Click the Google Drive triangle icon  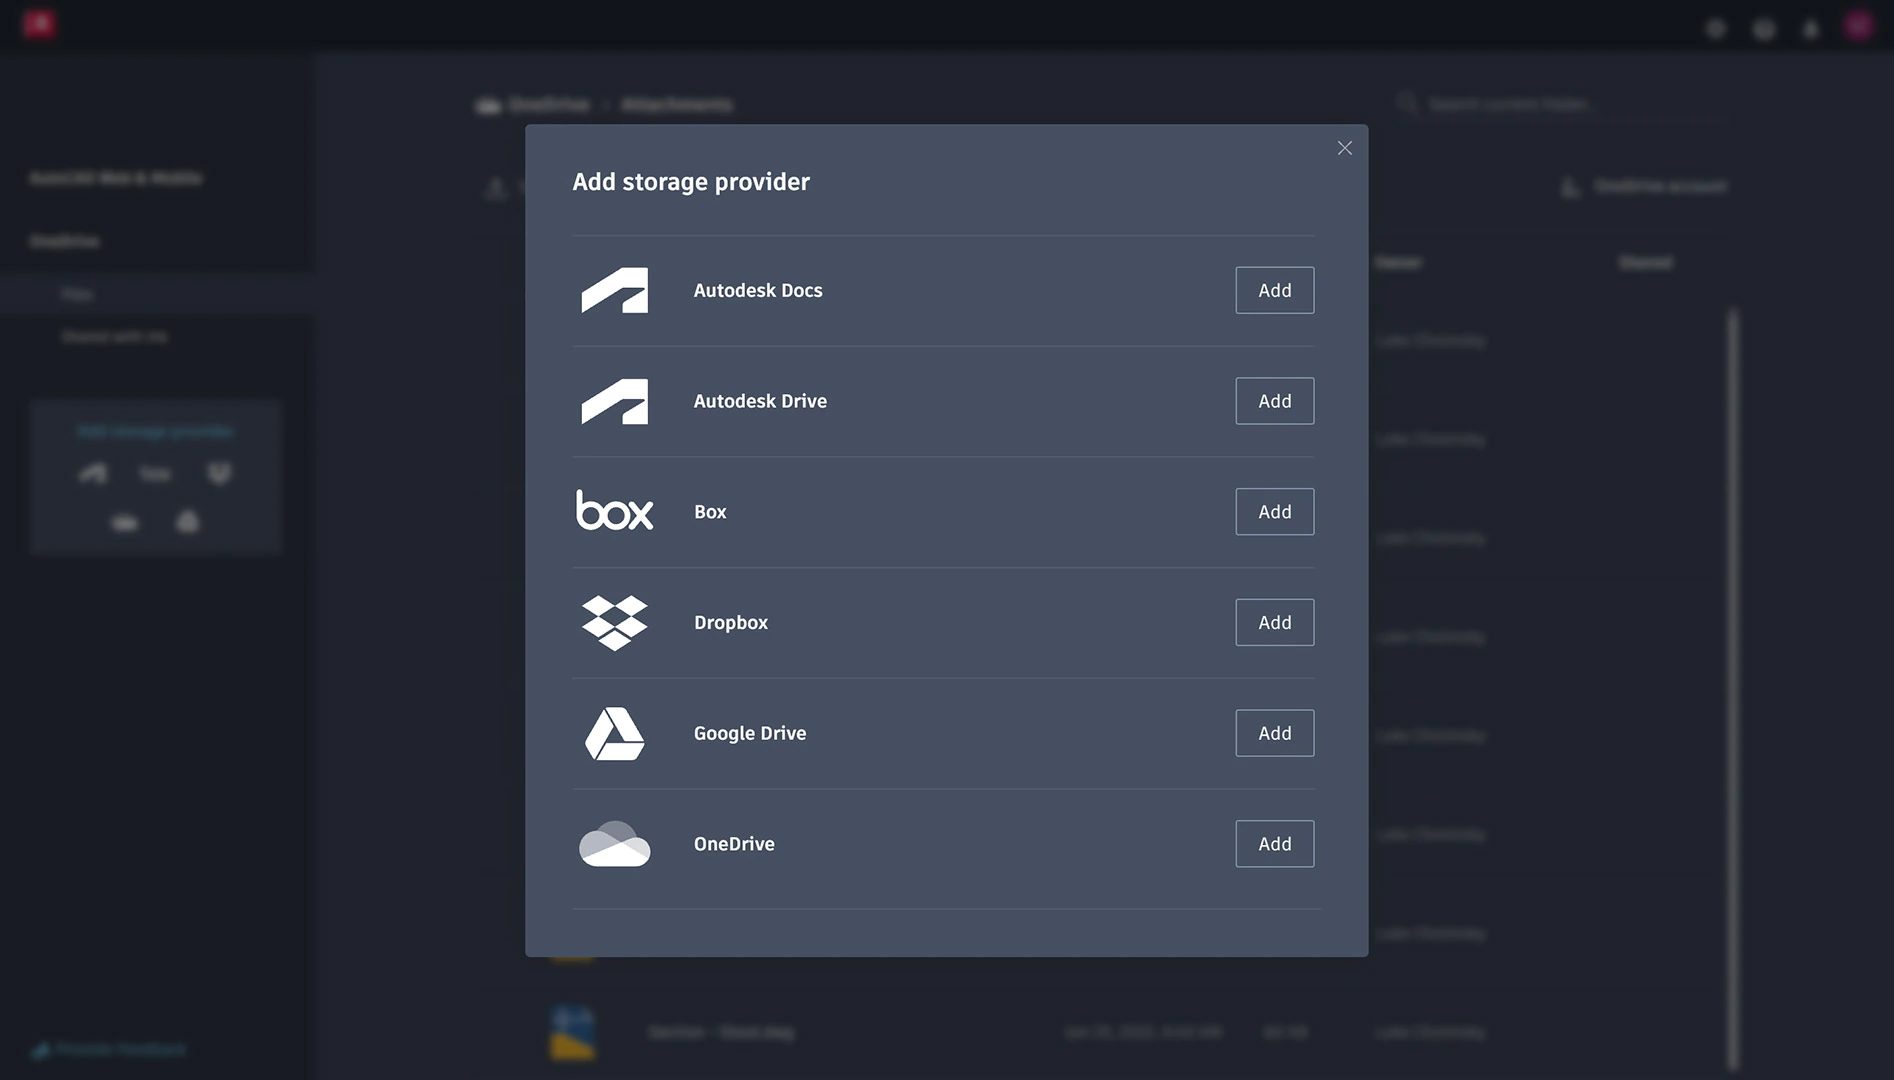[614, 733]
